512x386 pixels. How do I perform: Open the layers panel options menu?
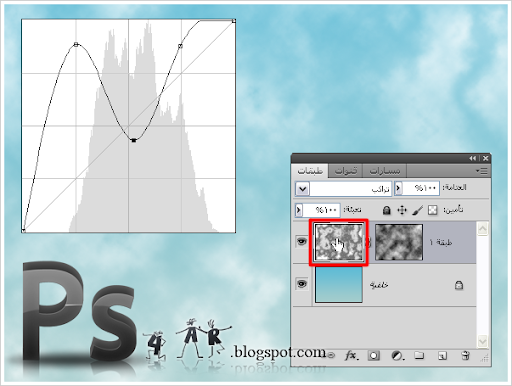click(482, 171)
